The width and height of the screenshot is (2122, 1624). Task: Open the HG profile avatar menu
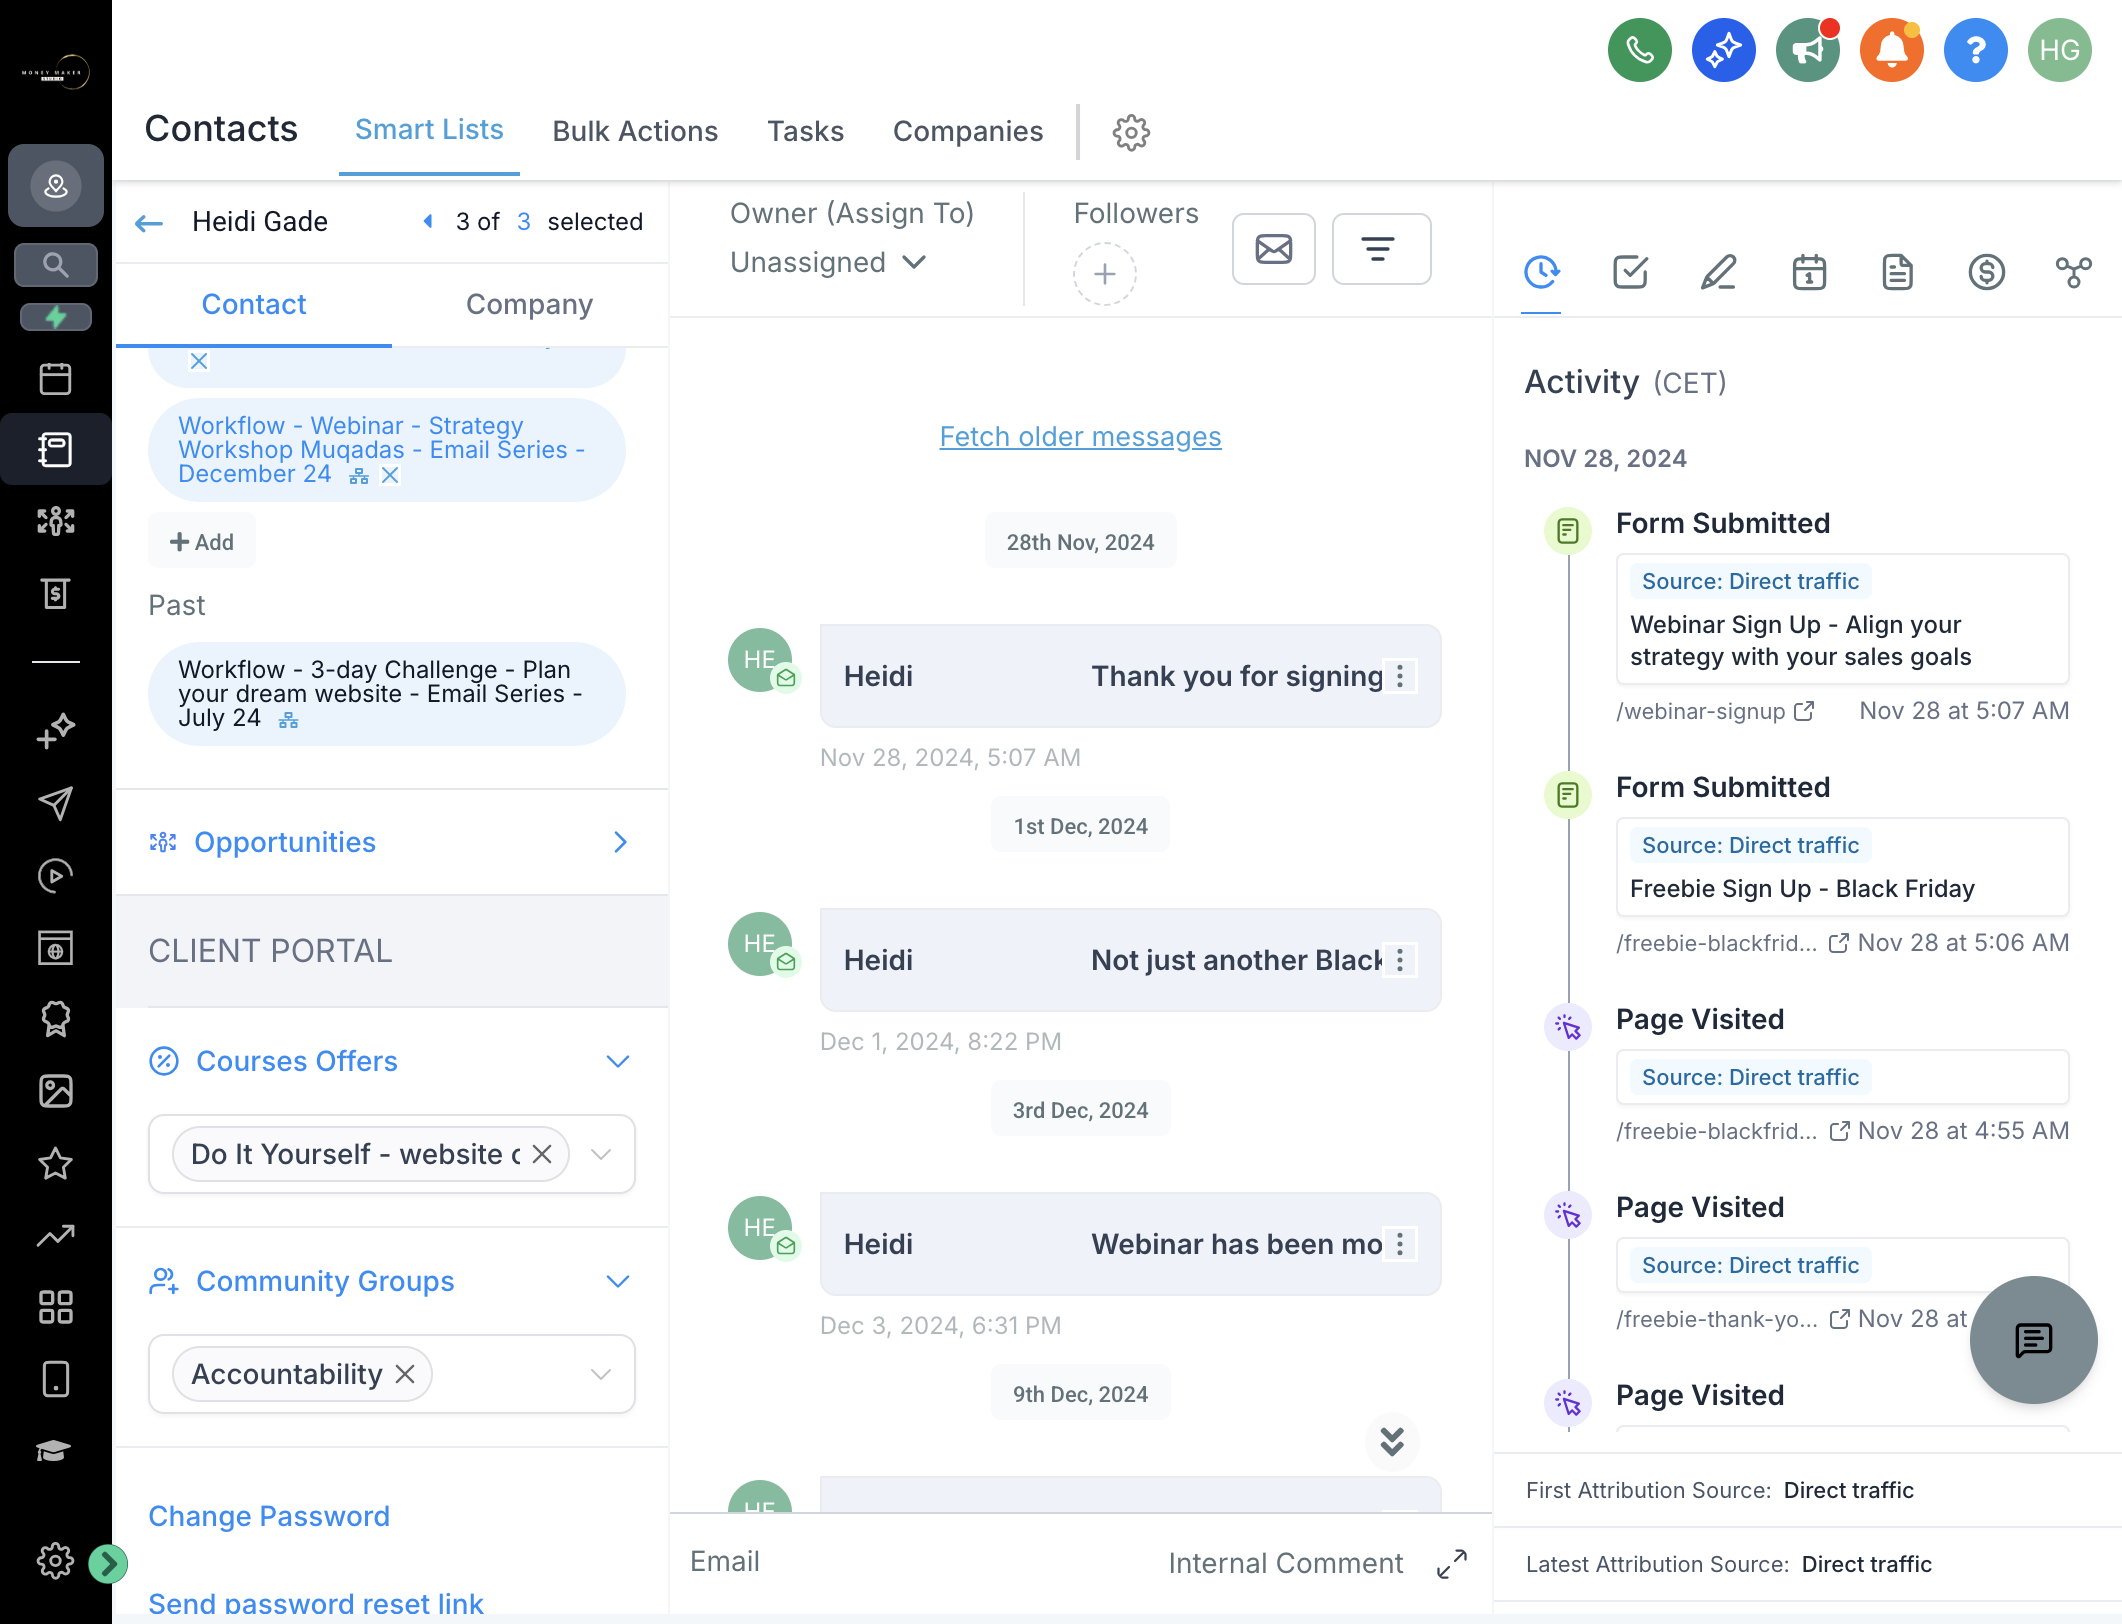point(2059,50)
